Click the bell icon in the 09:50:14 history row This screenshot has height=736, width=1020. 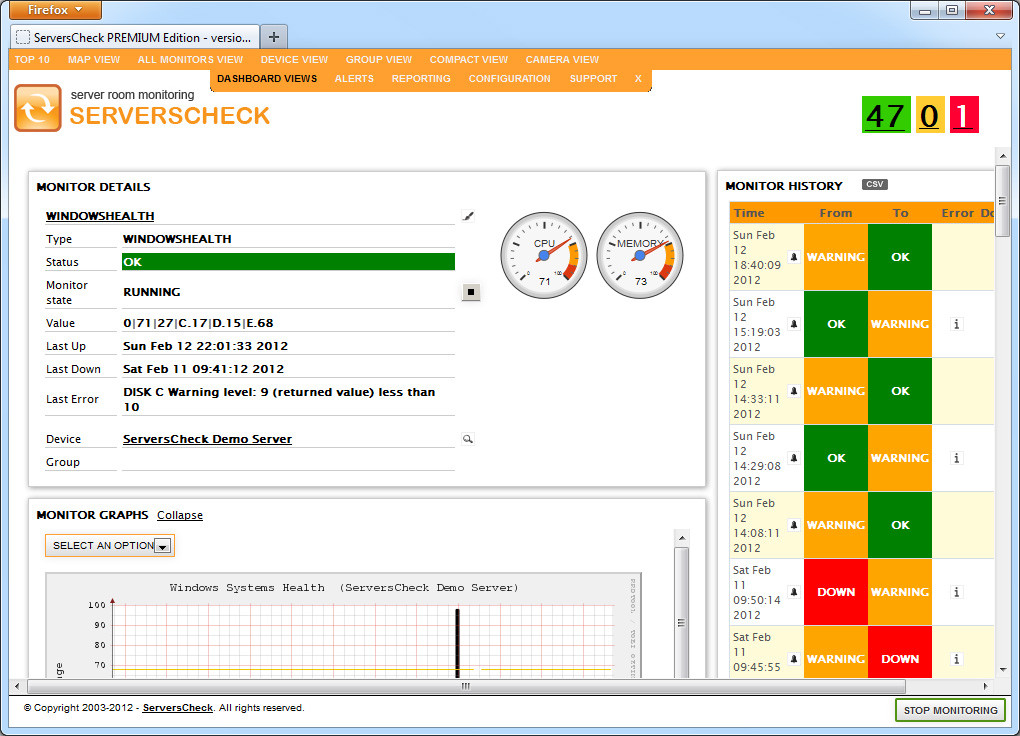pyautogui.click(x=794, y=592)
